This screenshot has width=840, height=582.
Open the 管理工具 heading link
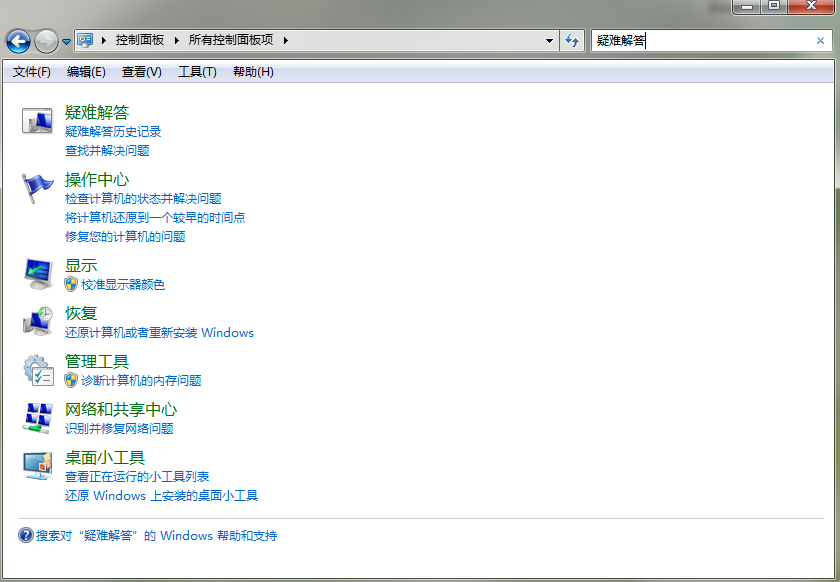97,361
